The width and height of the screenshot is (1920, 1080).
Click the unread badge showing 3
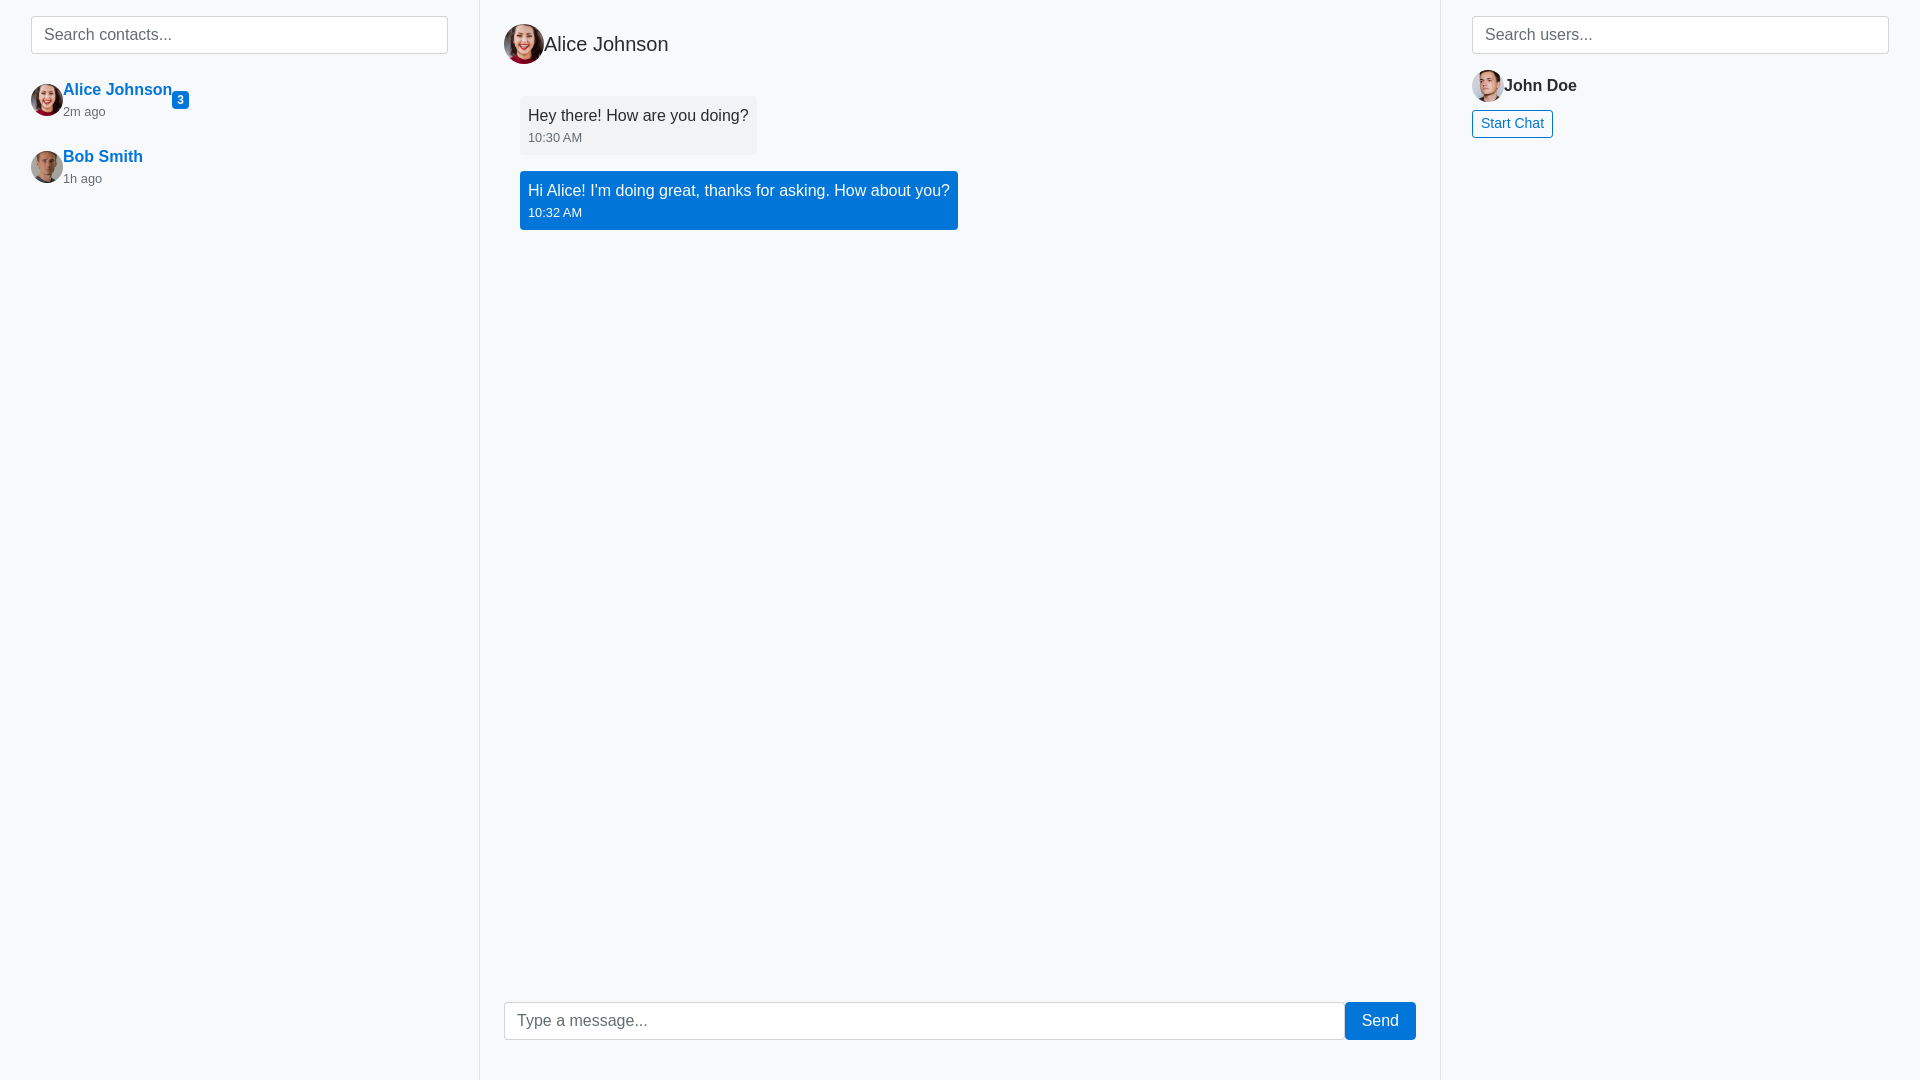click(x=180, y=100)
